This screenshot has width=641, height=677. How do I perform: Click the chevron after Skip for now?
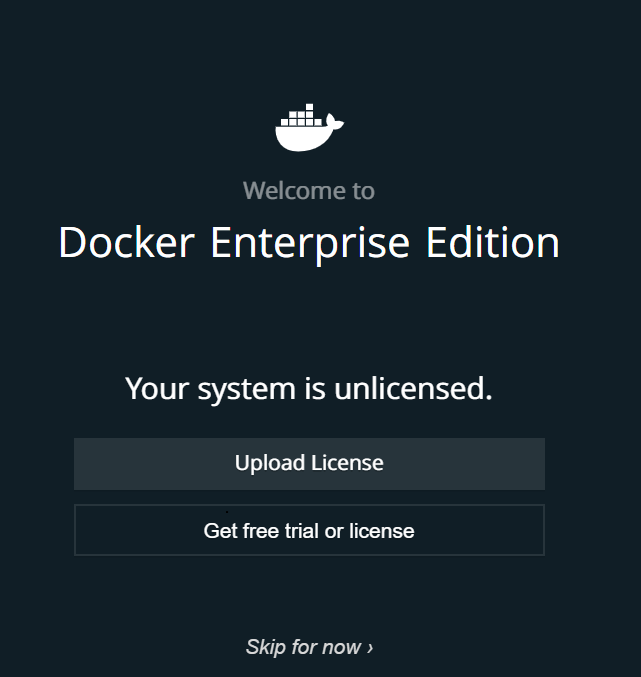[x=370, y=647]
